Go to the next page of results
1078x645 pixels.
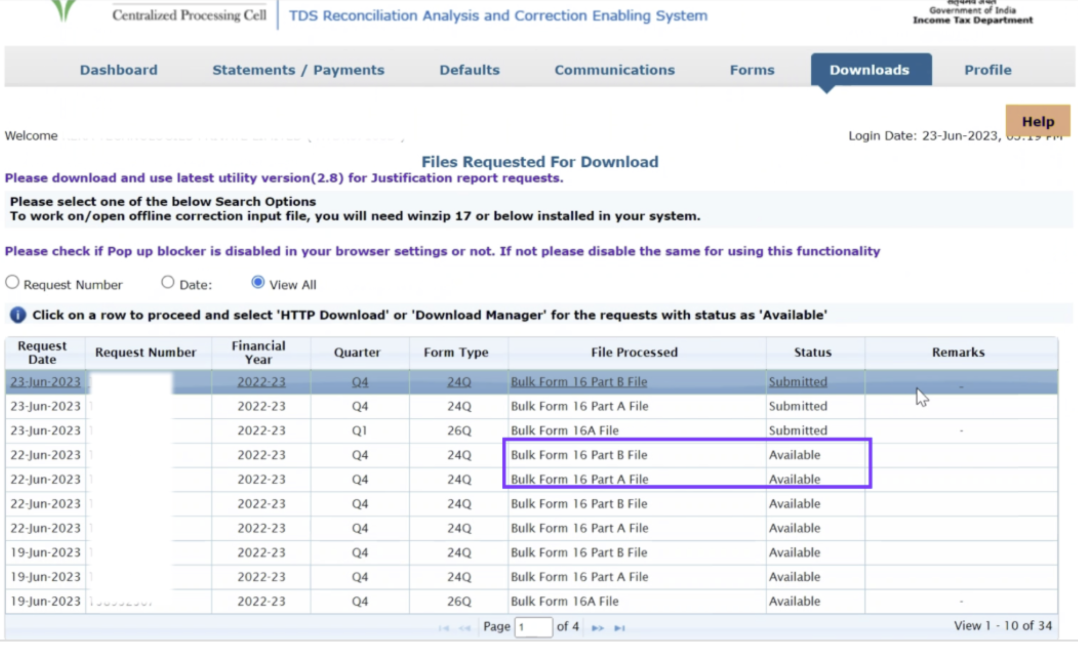[x=597, y=628]
